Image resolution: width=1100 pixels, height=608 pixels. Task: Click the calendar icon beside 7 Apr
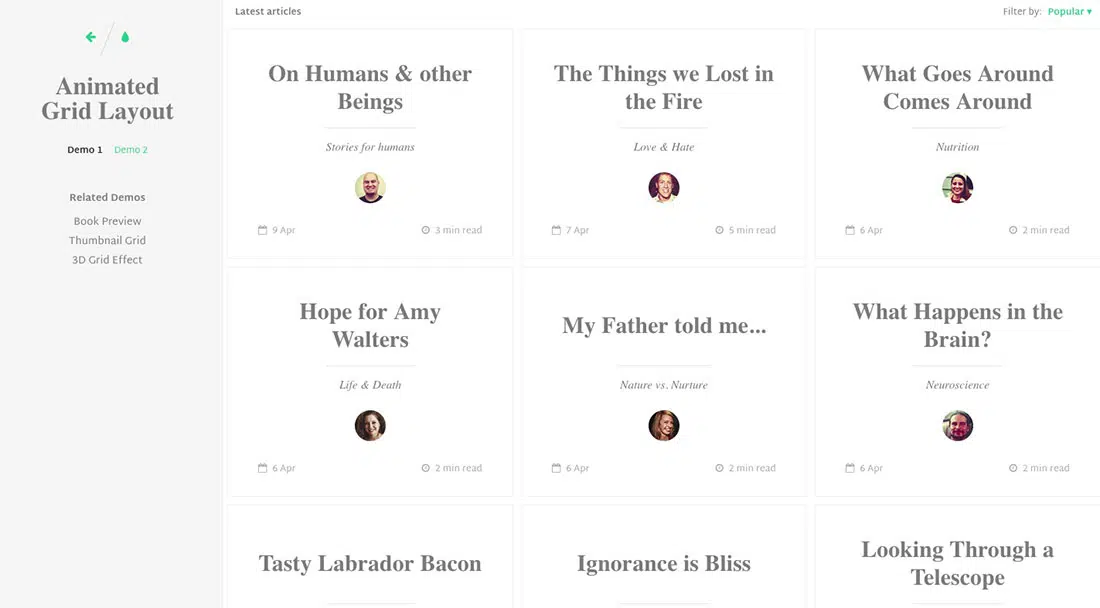[556, 230]
